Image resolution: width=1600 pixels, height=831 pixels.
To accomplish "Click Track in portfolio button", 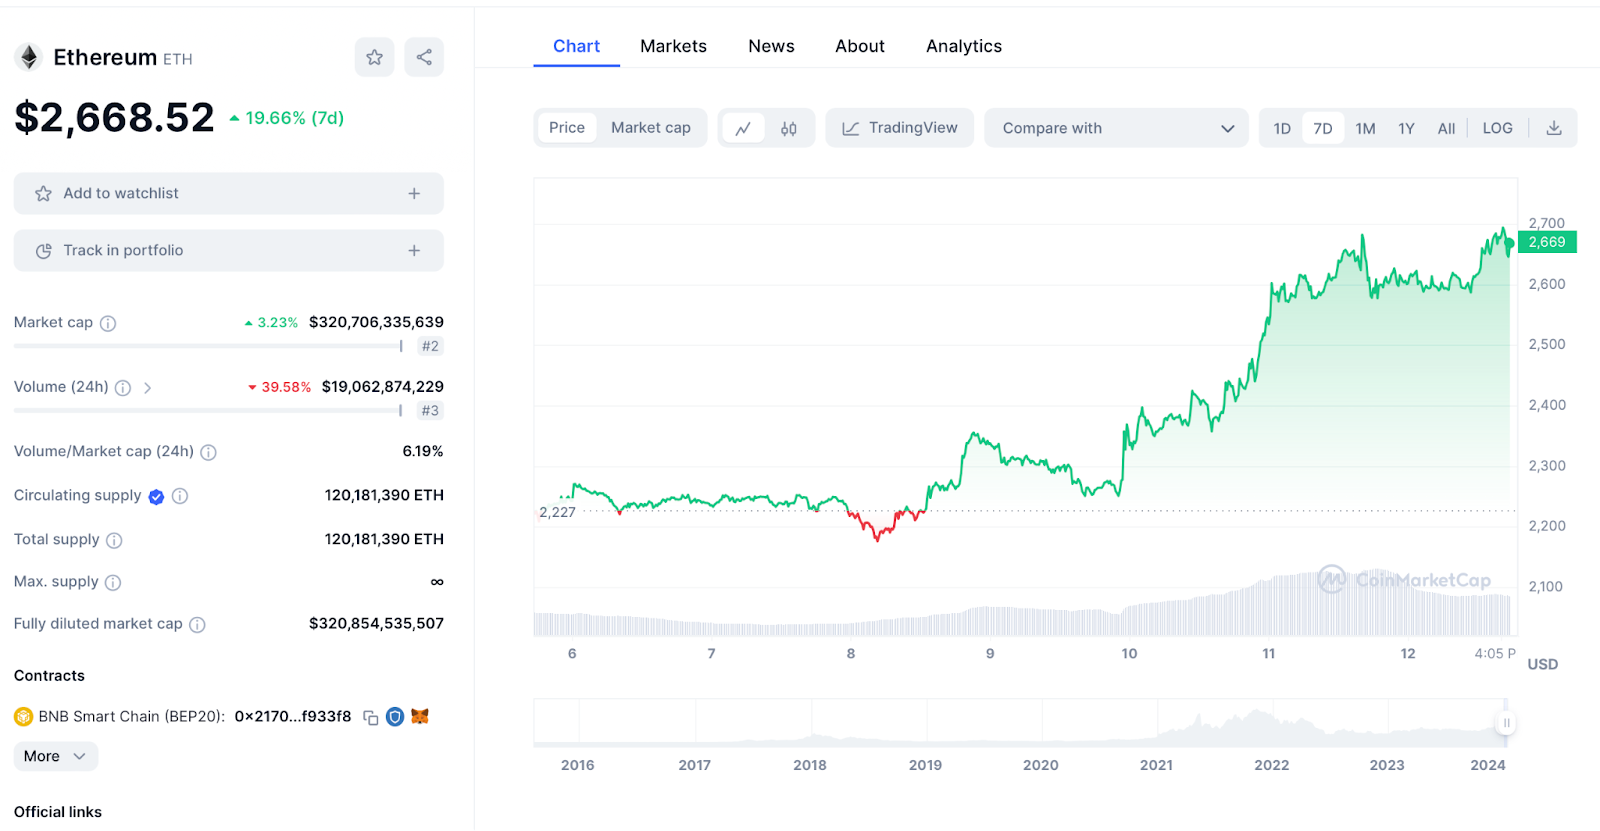I will click(x=229, y=251).
